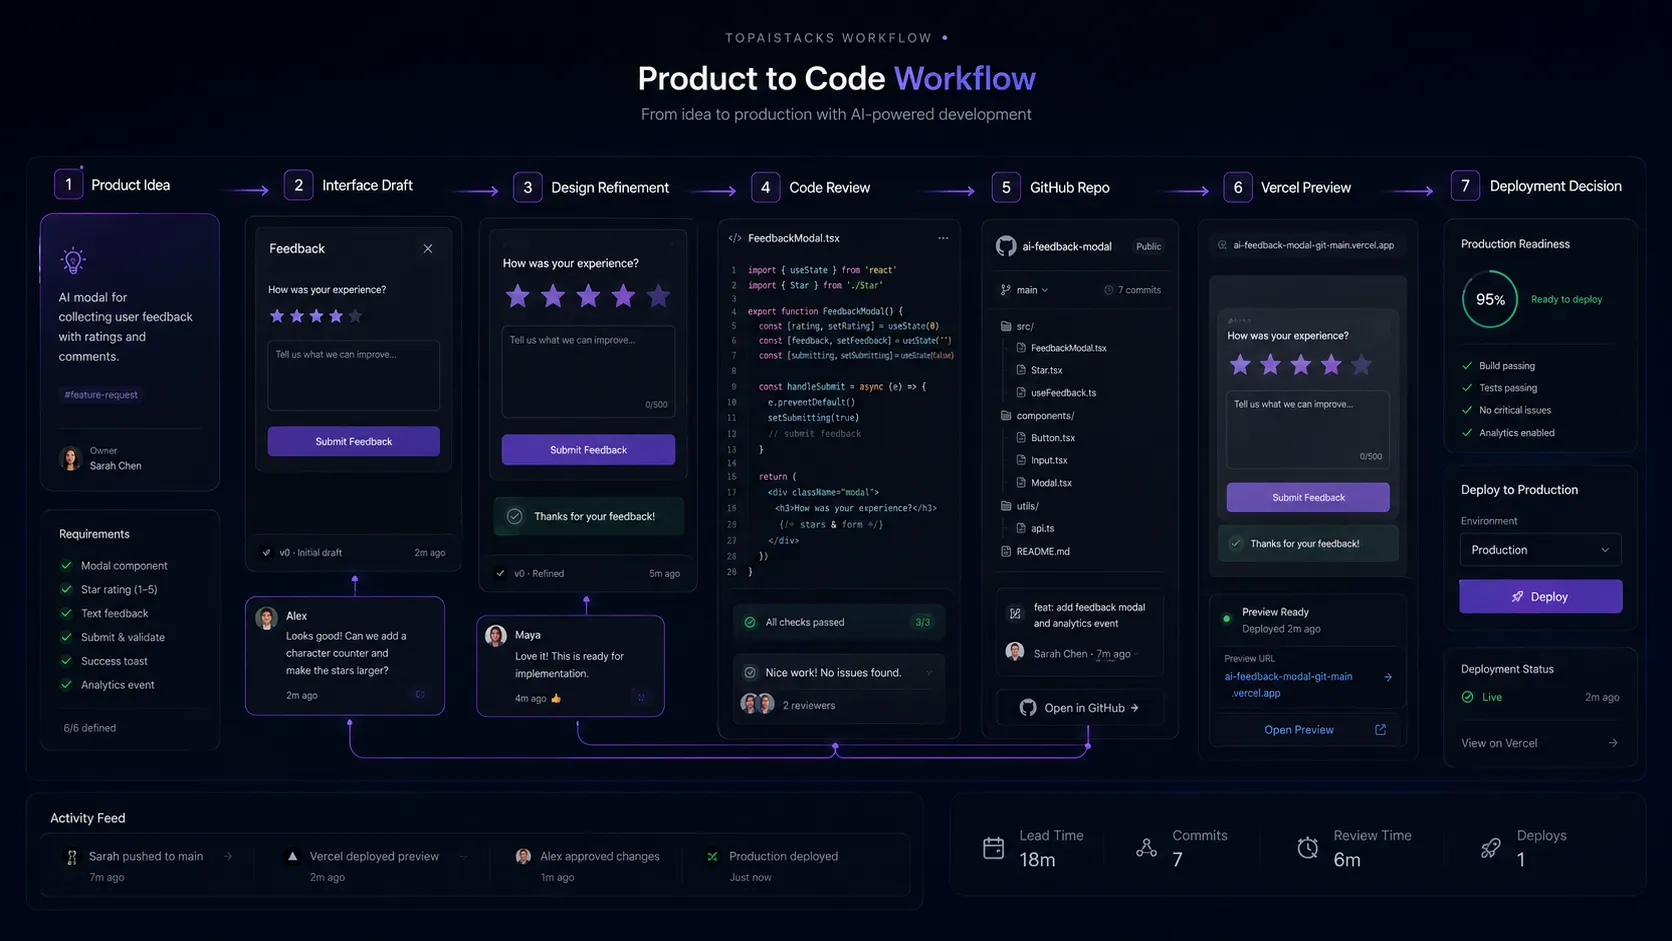
Task: Toggle the Star rating (1–5) requirement check
Action: 66,589
